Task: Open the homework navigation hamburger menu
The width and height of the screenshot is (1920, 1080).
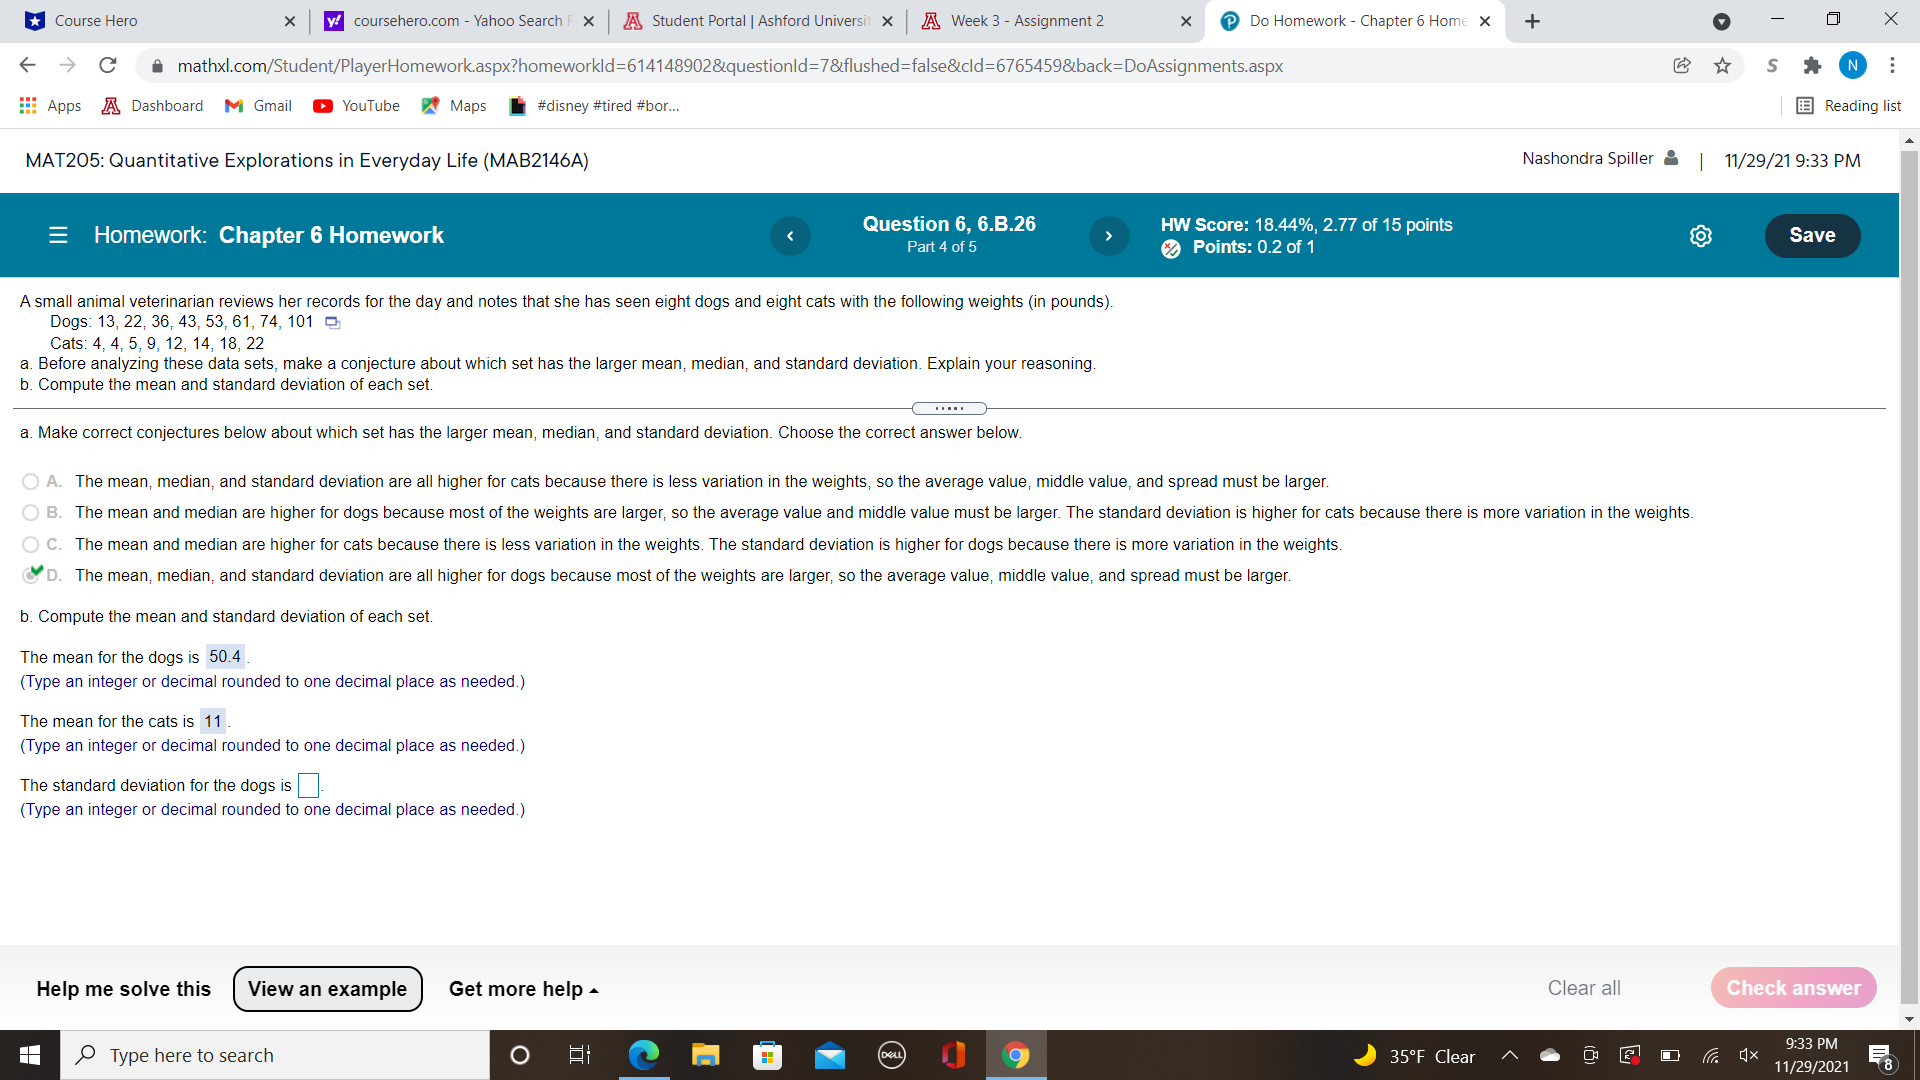Action: [x=58, y=235]
